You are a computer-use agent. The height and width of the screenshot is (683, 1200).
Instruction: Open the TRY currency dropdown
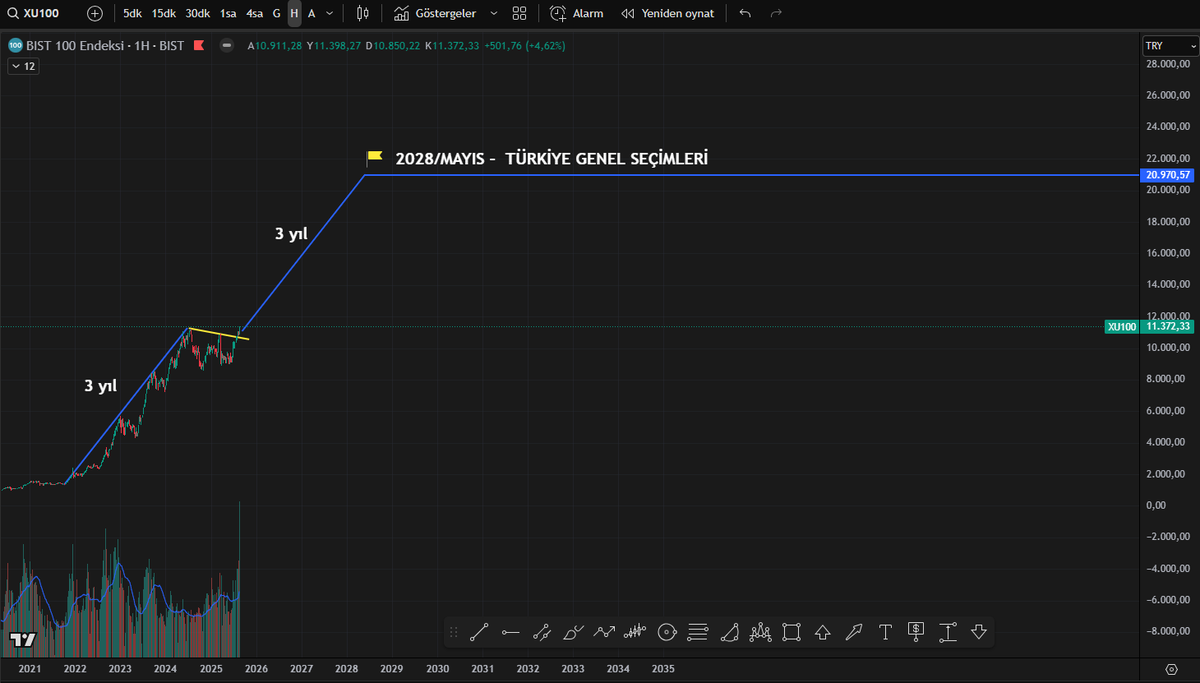pyautogui.click(x=1168, y=46)
